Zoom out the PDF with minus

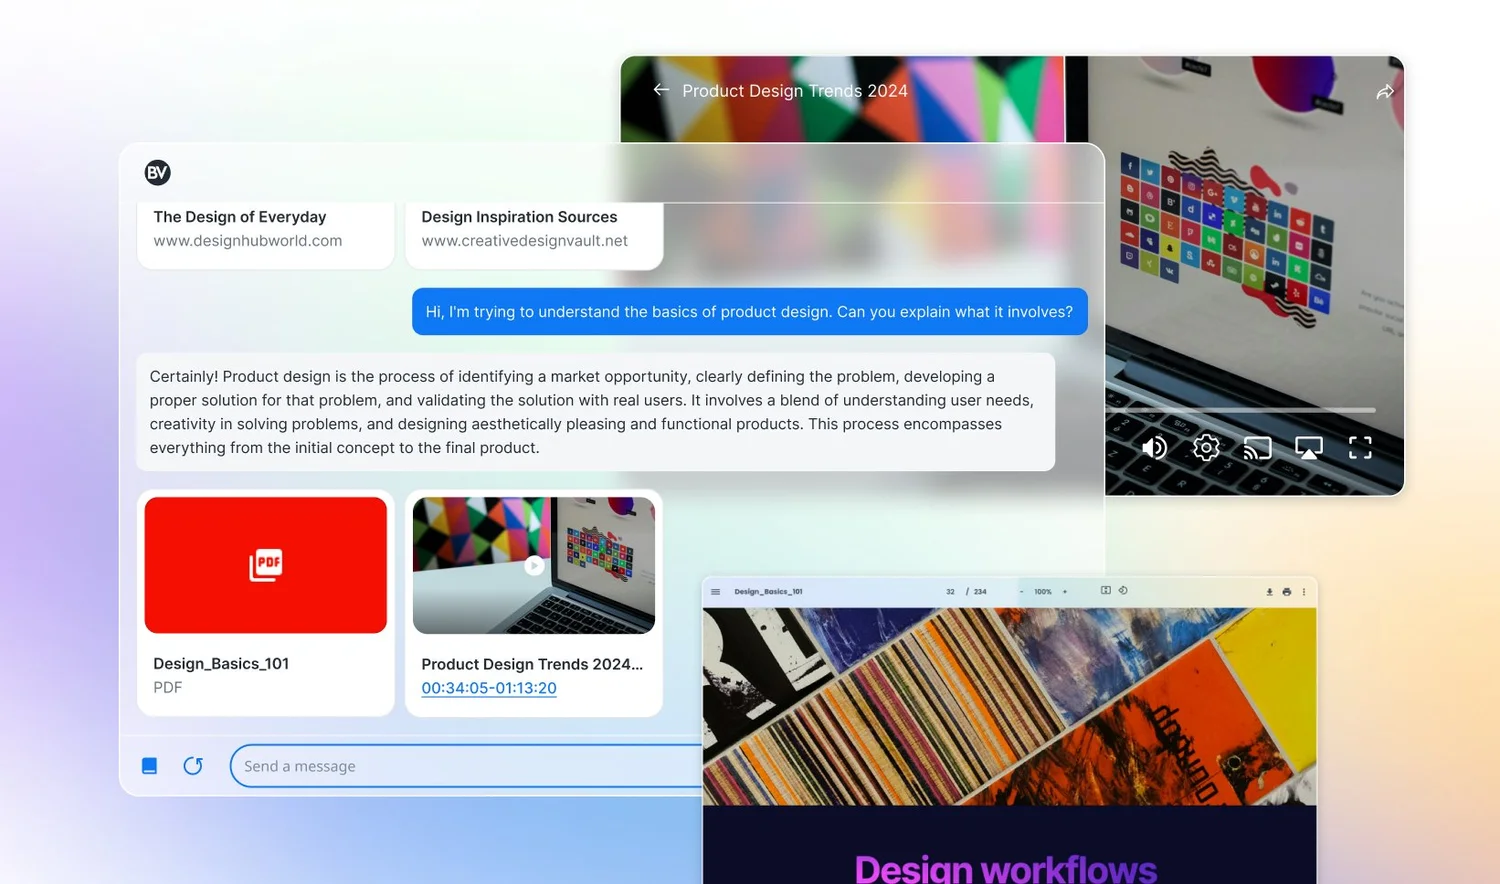click(1021, 592)
